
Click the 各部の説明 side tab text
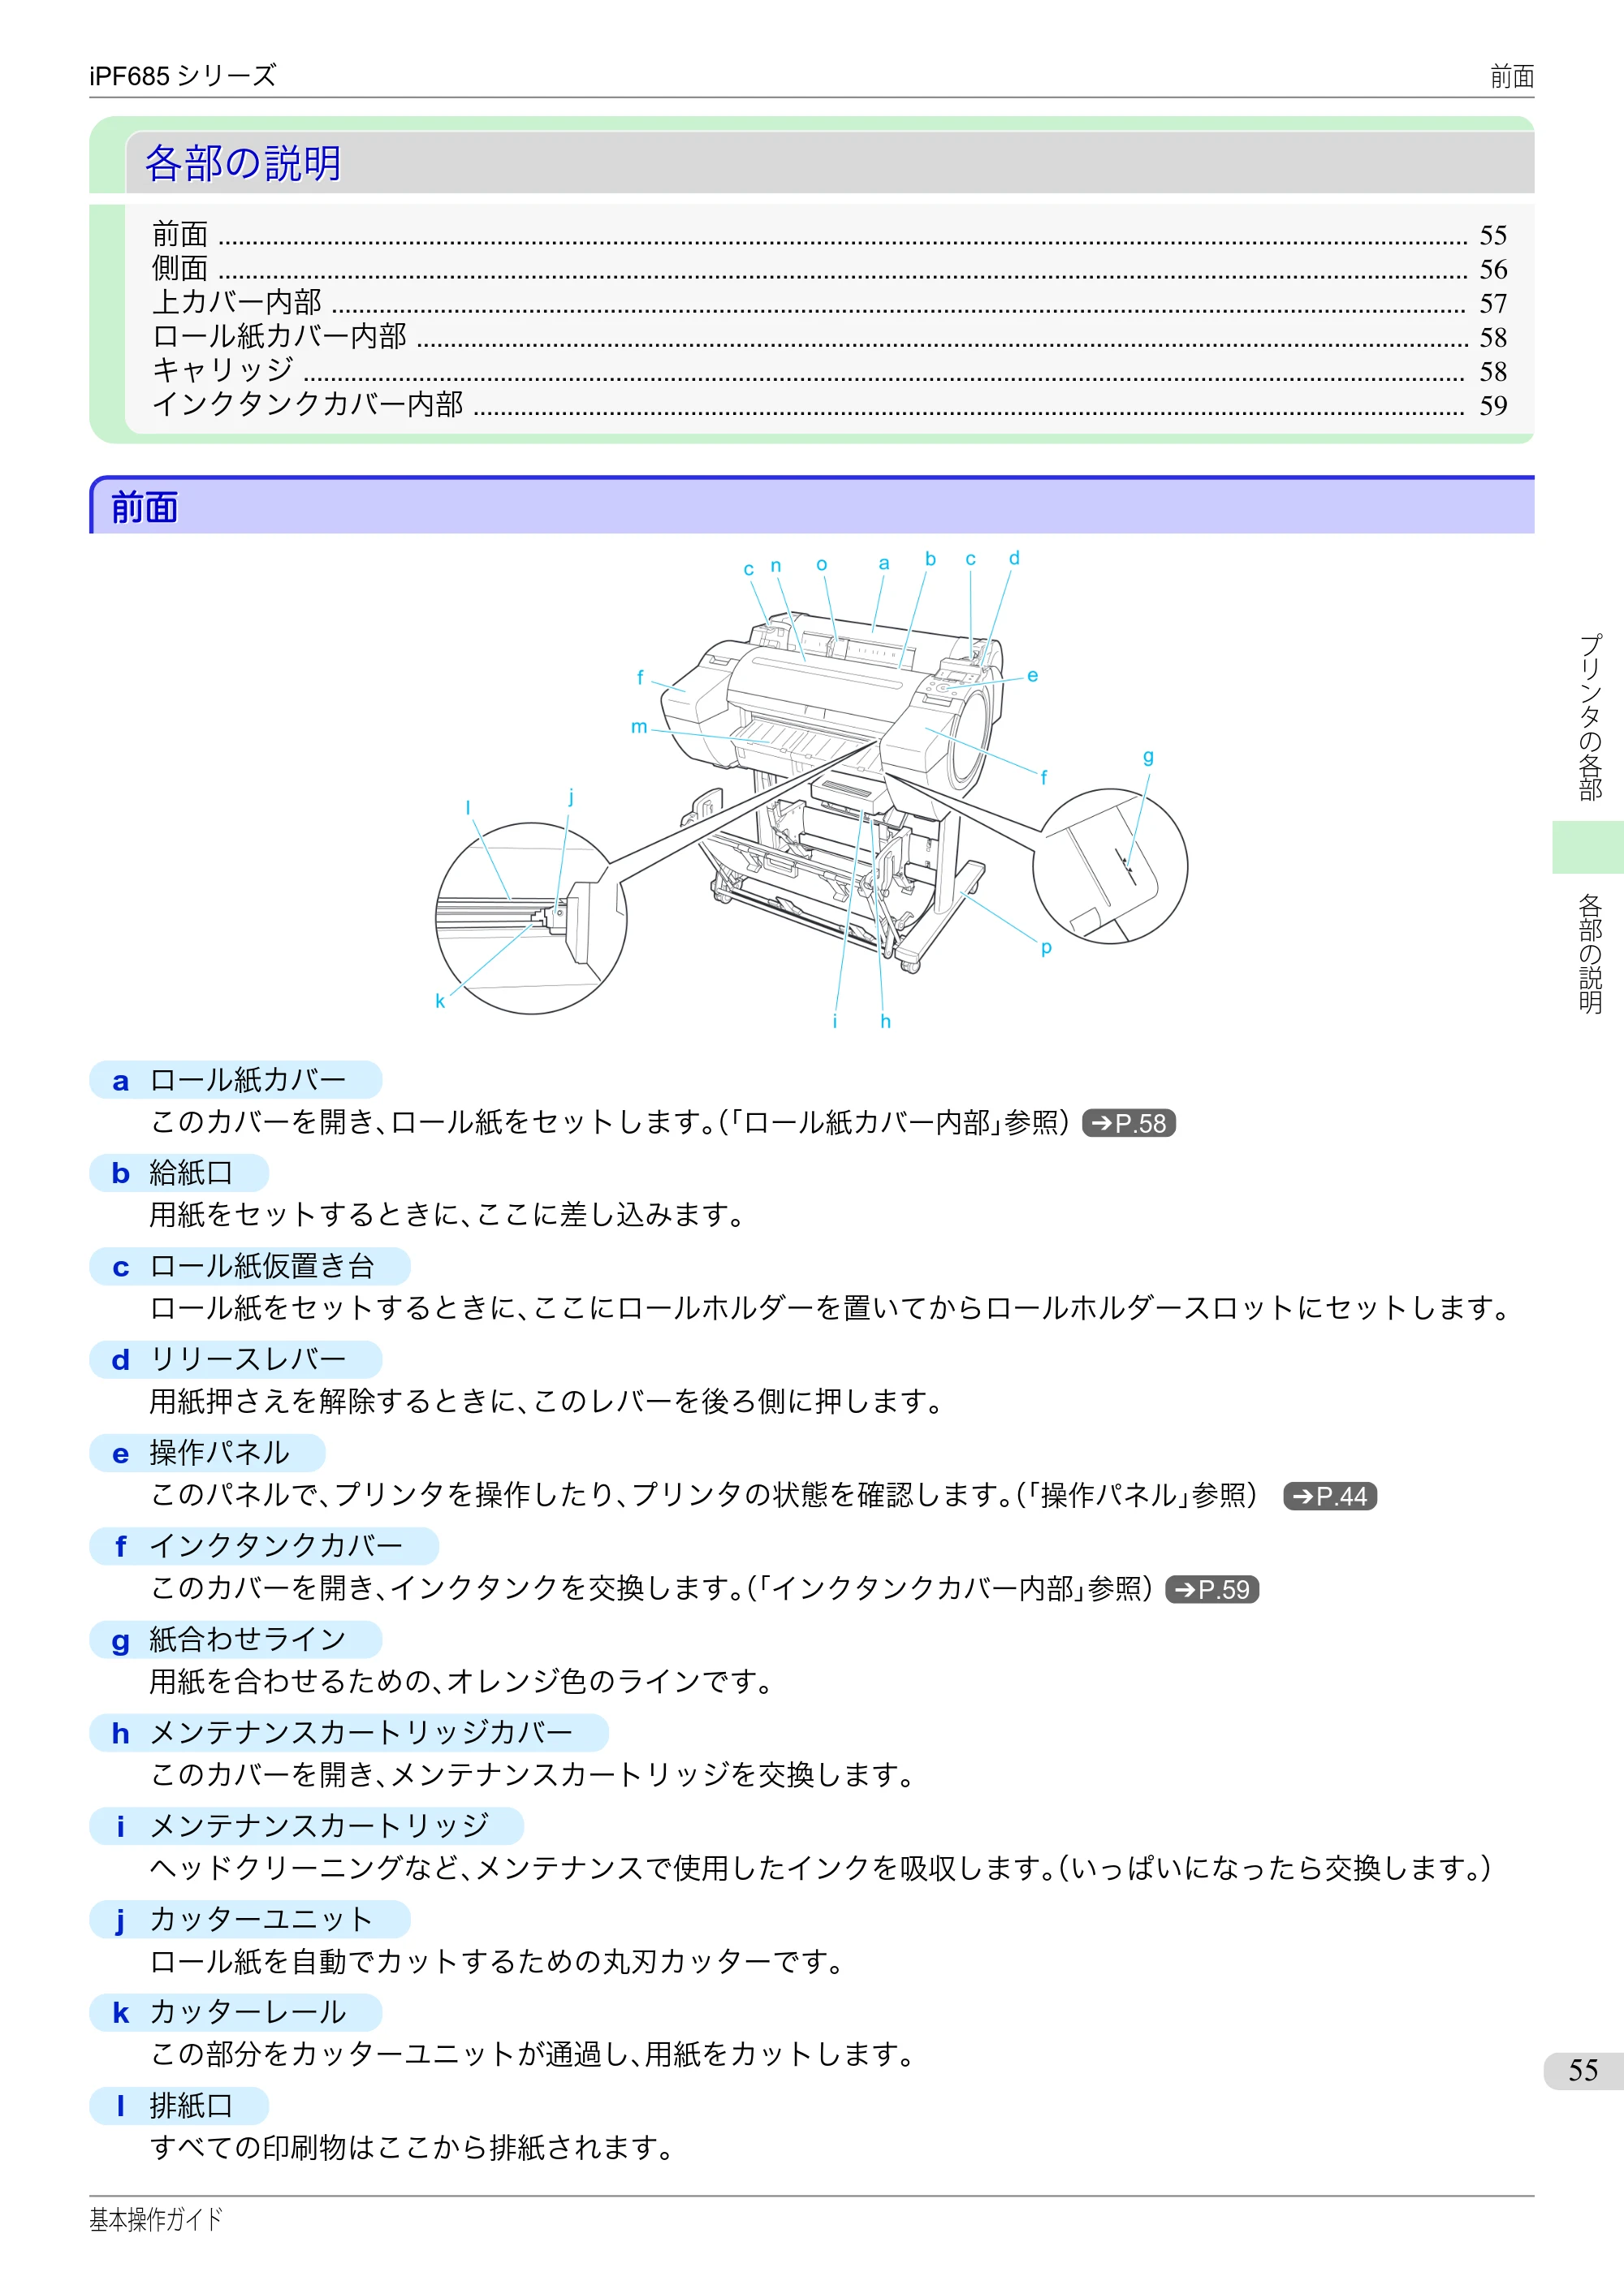pos(1590,953)
